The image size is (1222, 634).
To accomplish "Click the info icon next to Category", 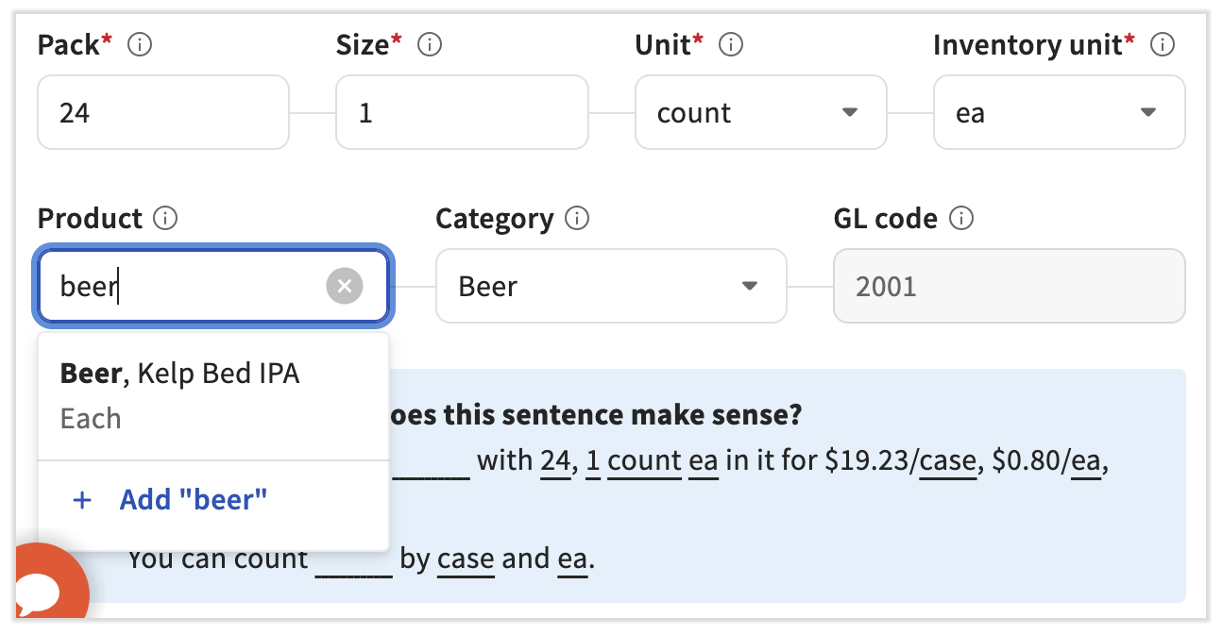I will click(576, 218).
